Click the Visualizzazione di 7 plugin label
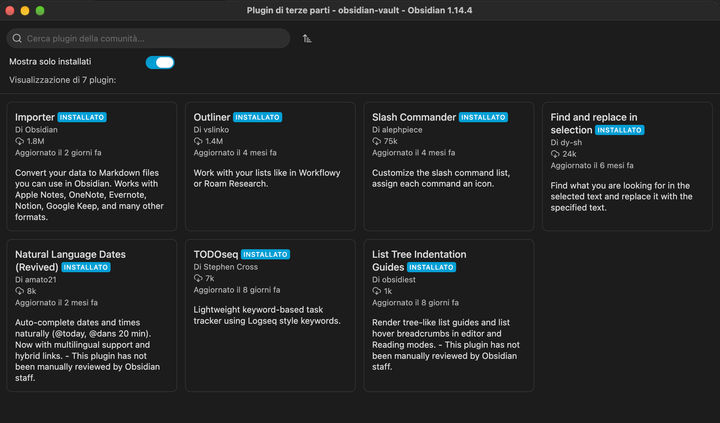Screen dimensions: 720x423 (x=62, y=80)
